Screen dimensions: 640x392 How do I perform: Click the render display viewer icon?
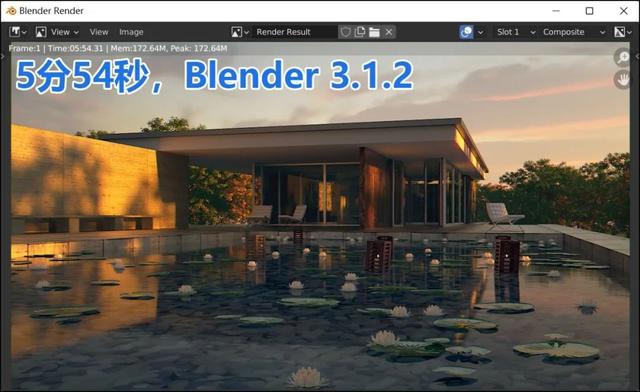466,32
